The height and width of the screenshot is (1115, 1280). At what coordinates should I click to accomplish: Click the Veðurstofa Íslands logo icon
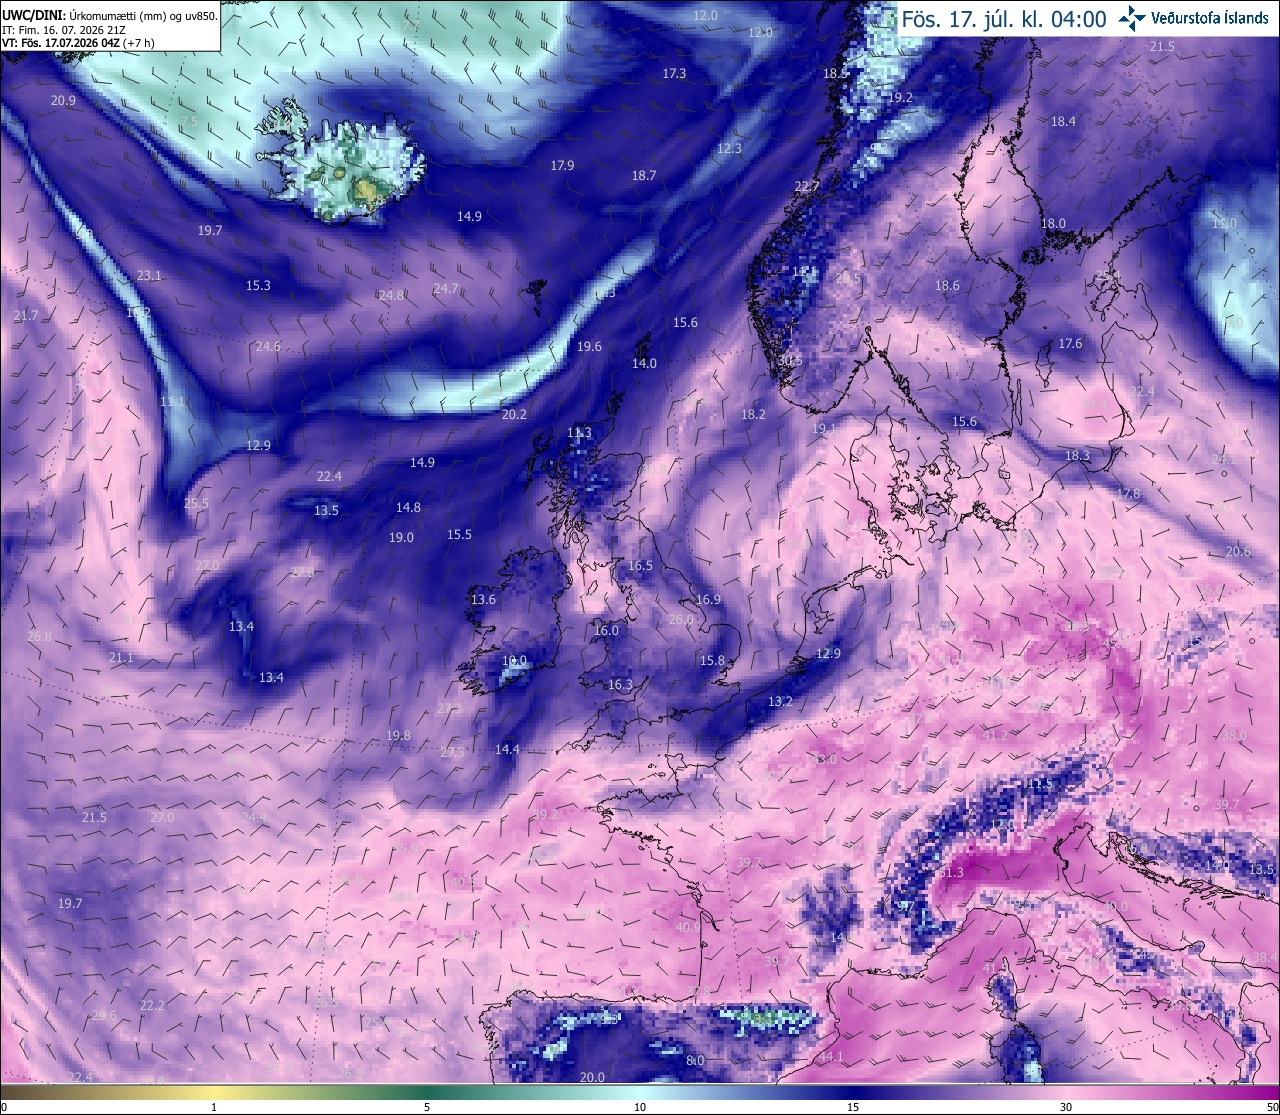[x=1132, y=18]
